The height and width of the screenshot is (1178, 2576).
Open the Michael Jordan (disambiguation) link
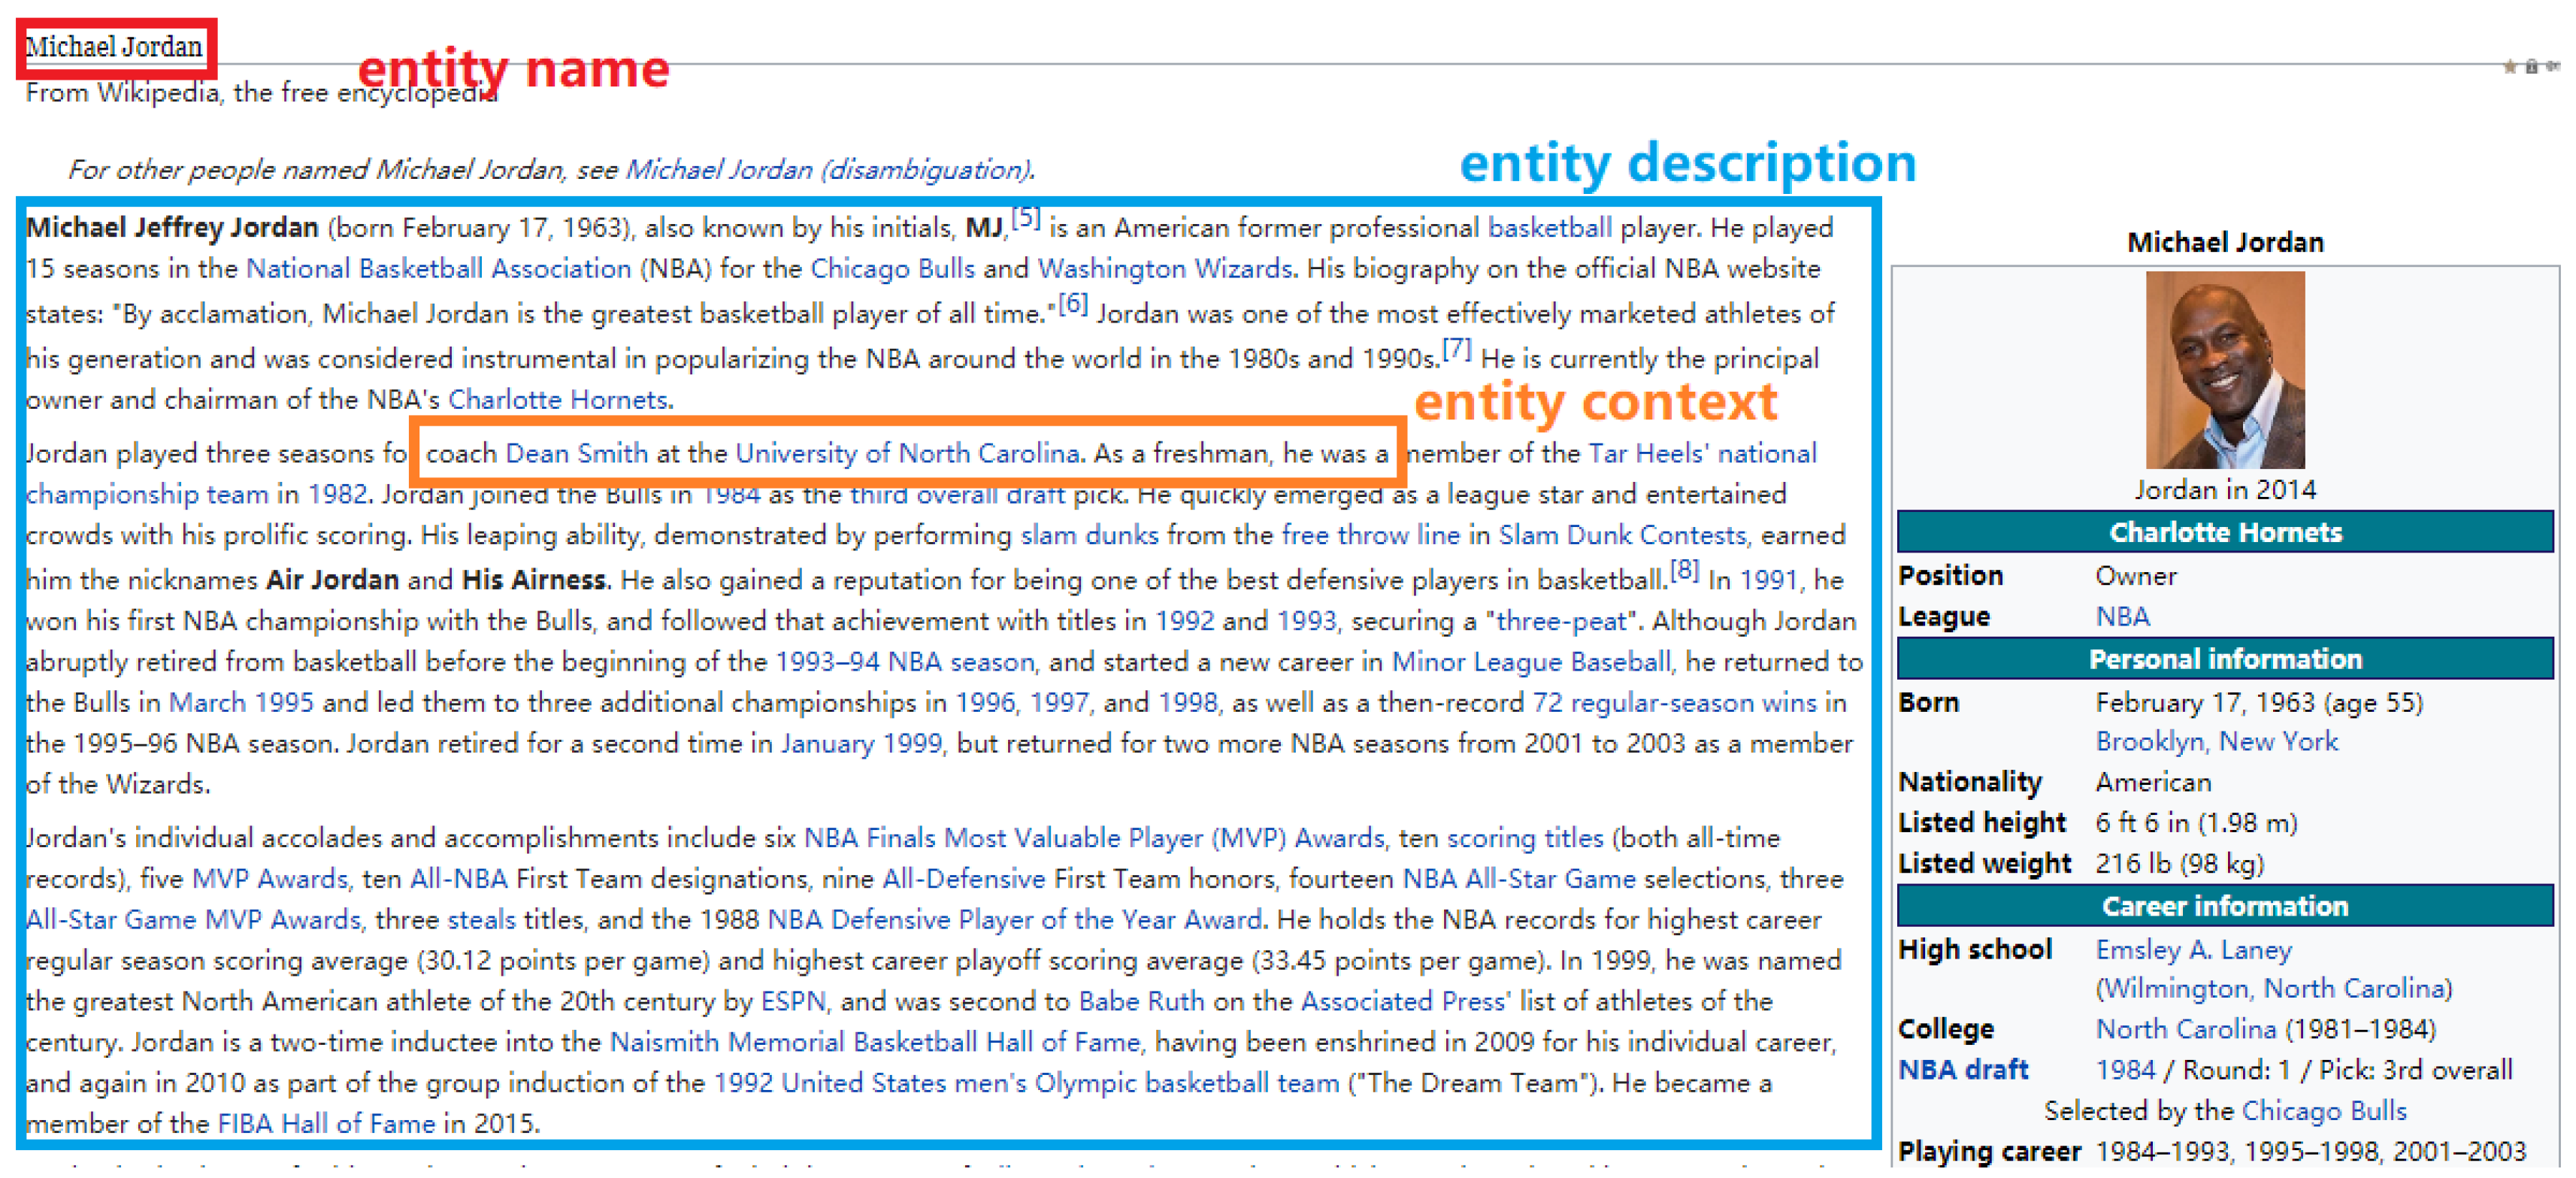[828, 170]
